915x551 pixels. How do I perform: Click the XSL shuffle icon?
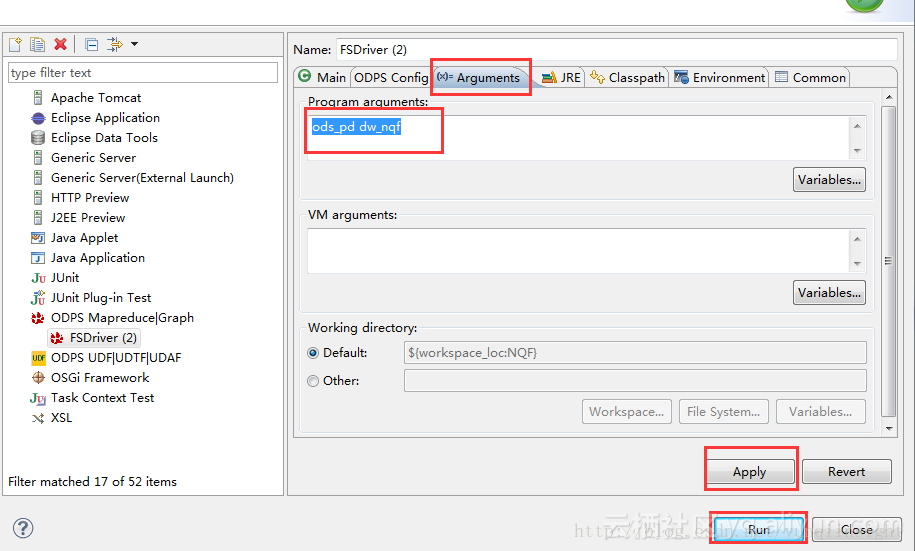pos(38,419)
